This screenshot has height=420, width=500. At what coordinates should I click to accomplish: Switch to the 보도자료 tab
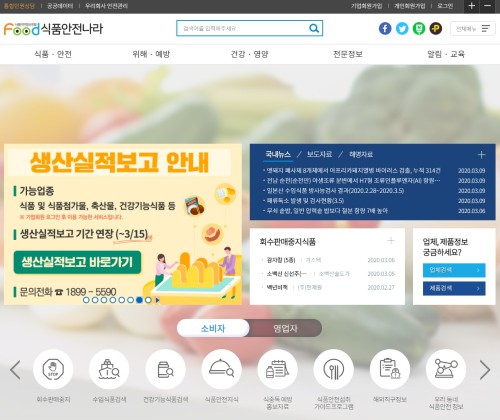(319, 154)
